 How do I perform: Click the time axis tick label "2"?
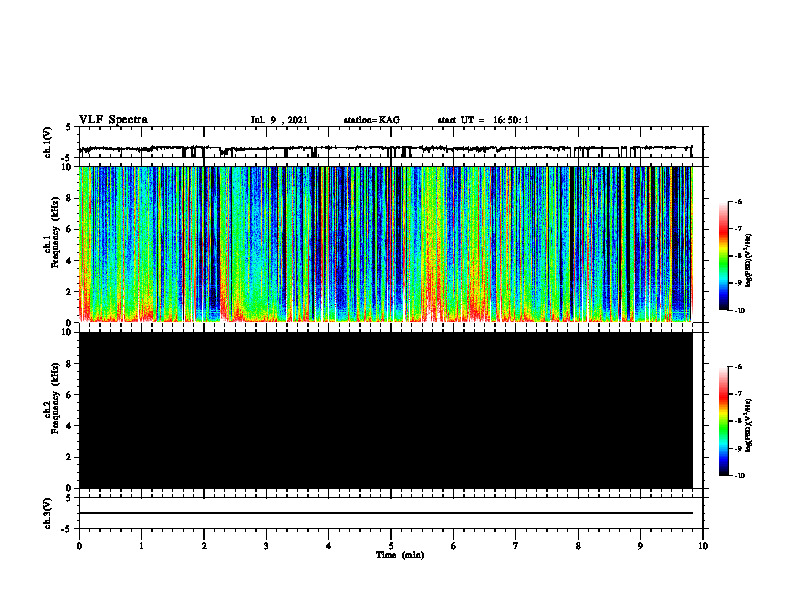pos(204,546)
